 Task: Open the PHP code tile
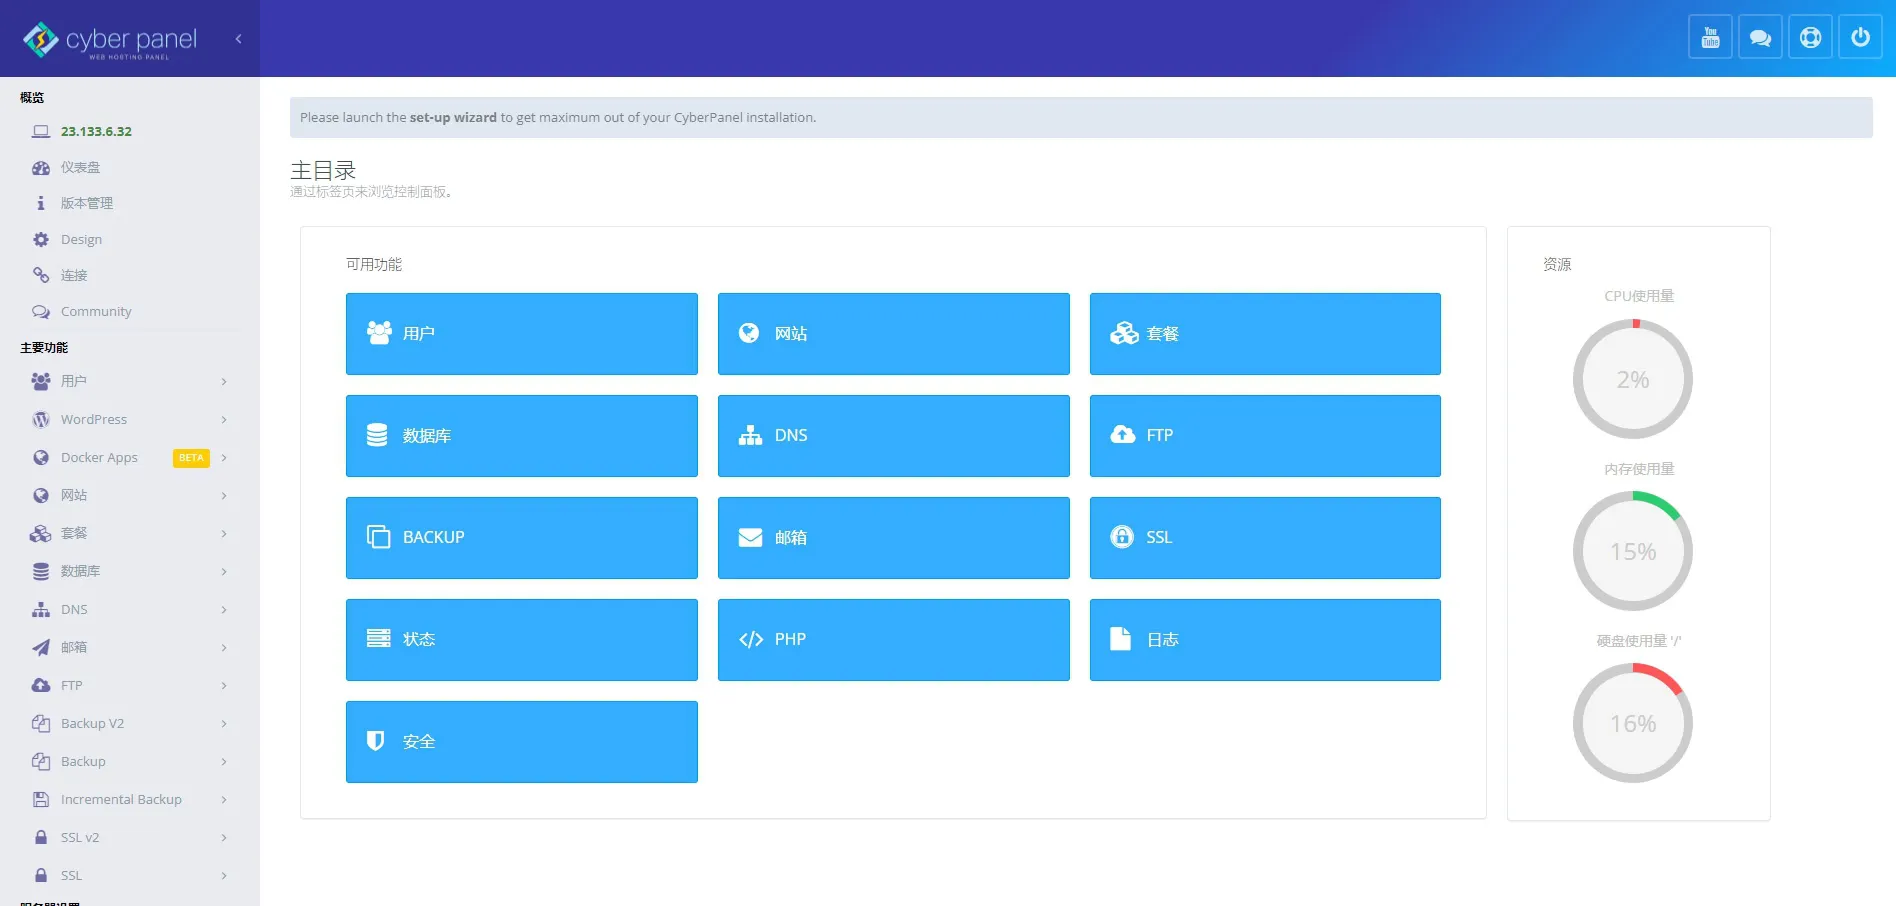click(x=893, y=640)
